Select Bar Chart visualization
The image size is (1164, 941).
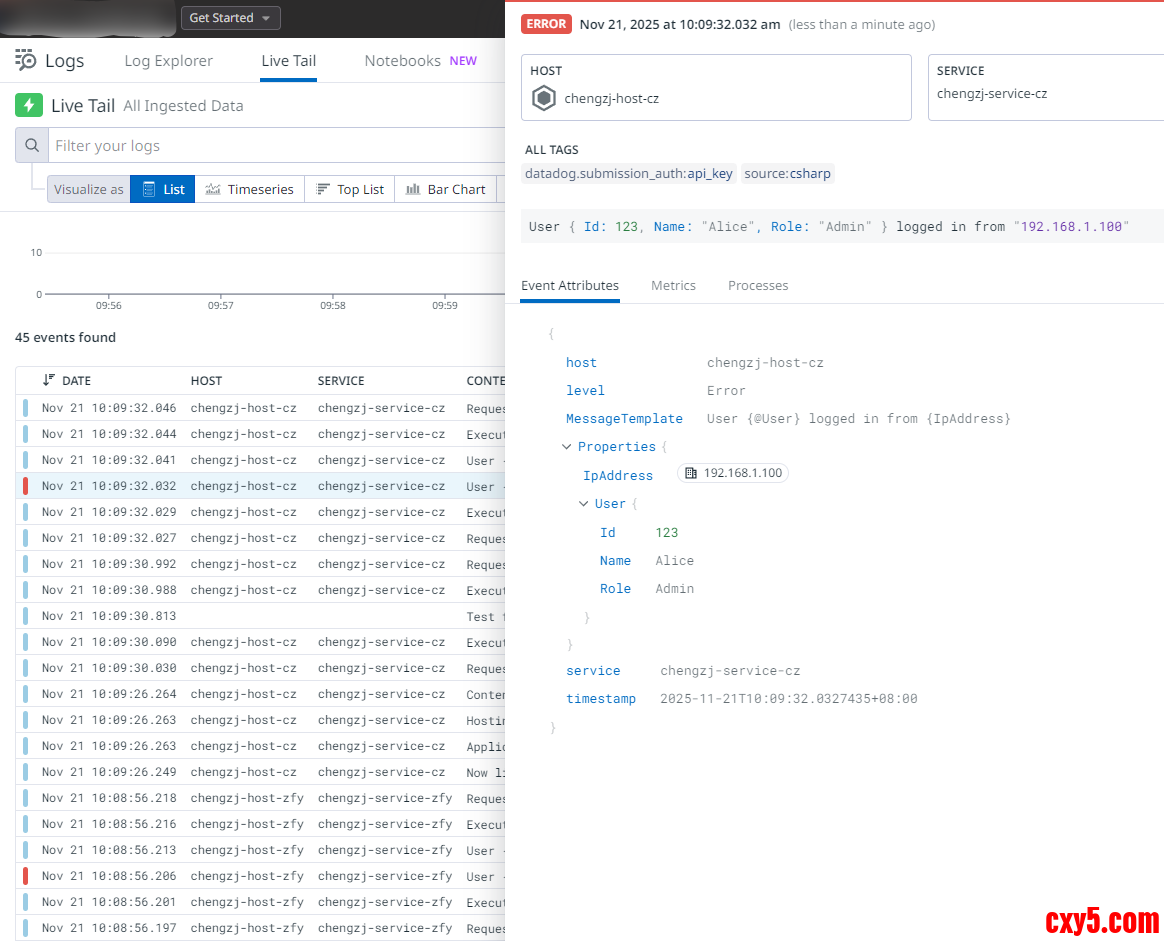(x=446, y=189)
